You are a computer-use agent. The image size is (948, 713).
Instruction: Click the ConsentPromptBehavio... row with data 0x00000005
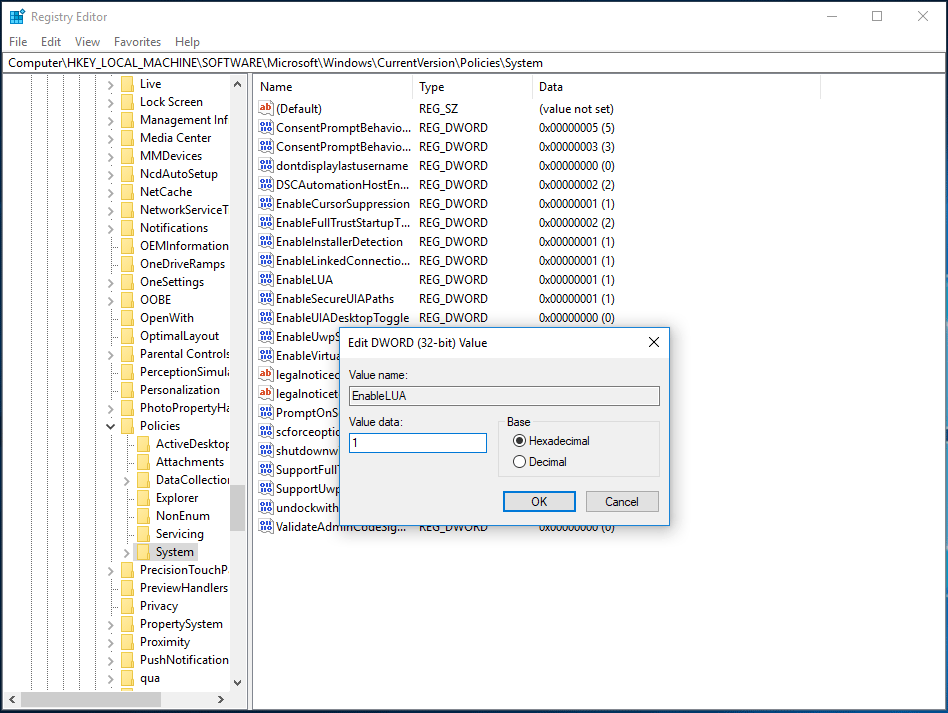point(437,128)
